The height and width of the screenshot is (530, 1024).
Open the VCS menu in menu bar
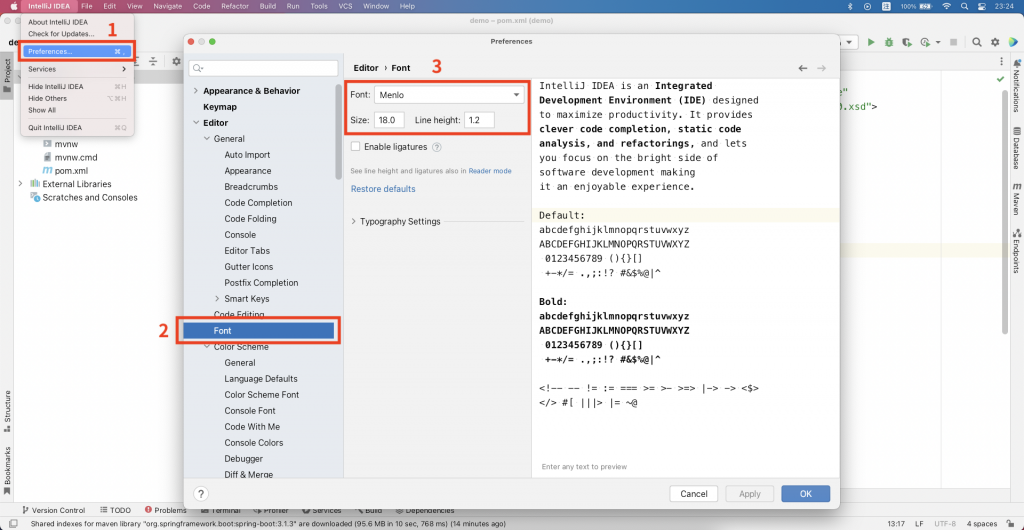click(x=345, y=6)
